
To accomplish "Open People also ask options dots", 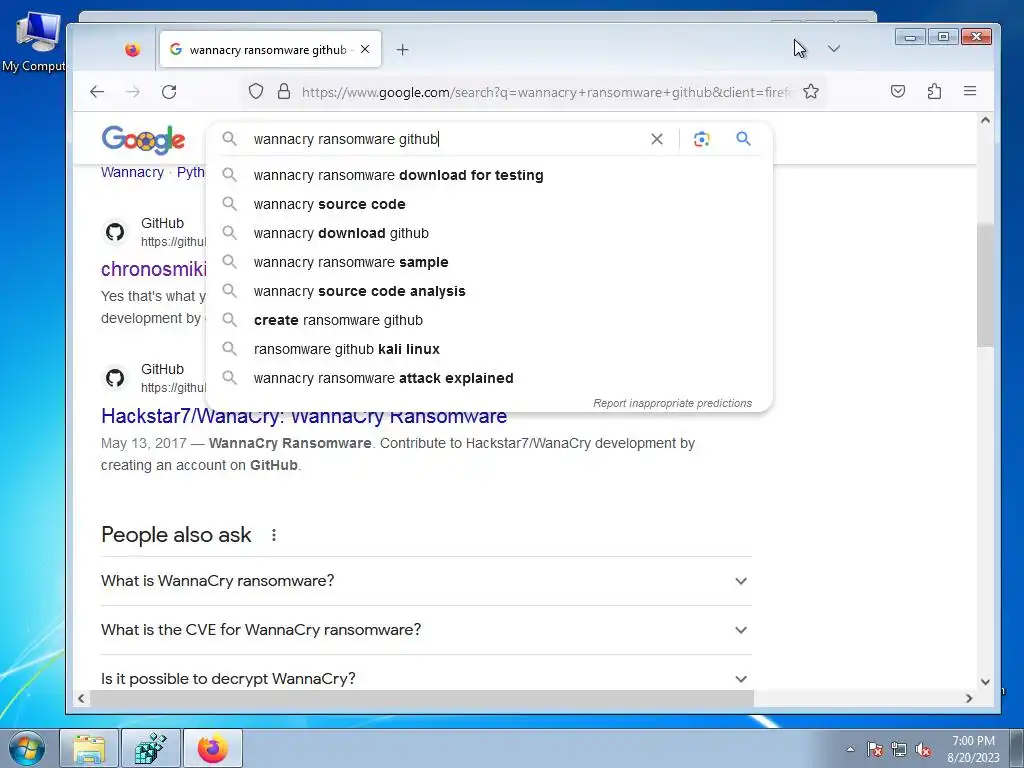I will point(274,535).
